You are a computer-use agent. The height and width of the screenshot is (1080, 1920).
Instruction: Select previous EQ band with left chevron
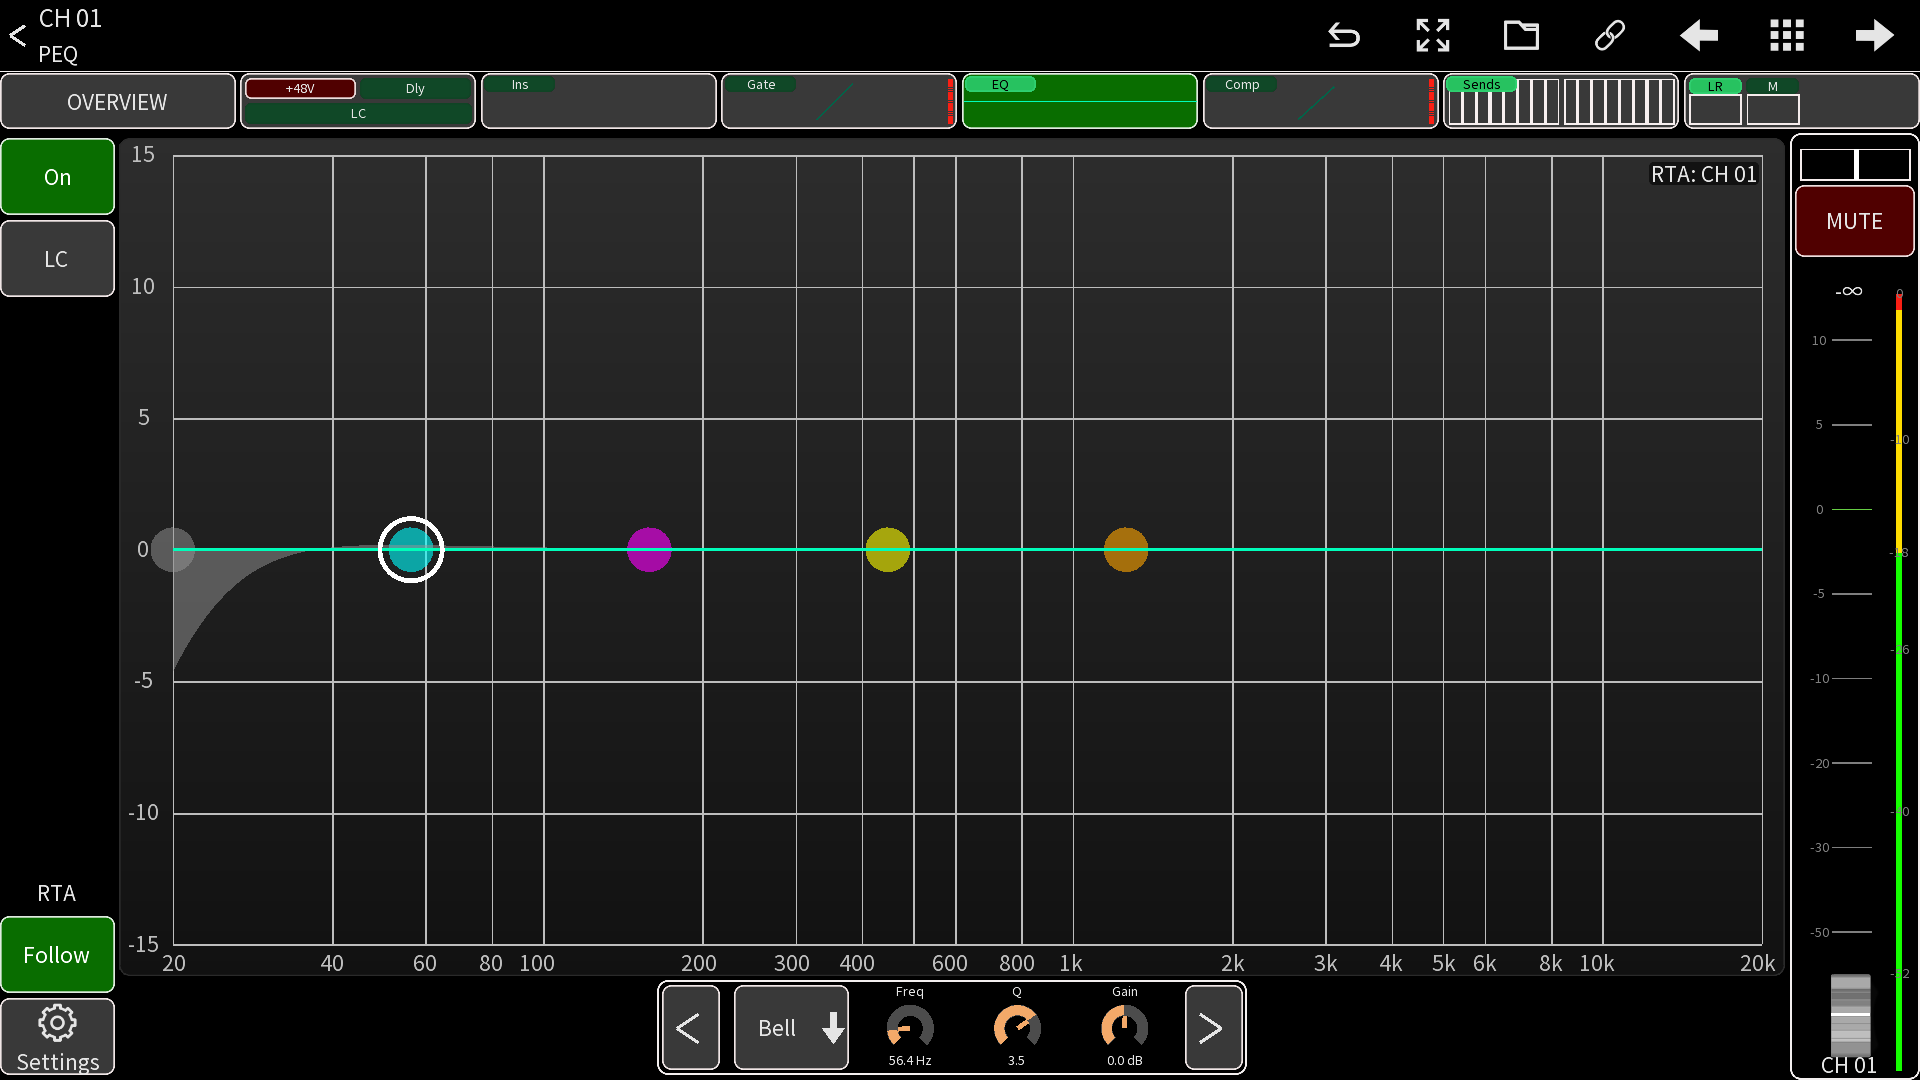pyautogui.click(x=690, y=1027)
